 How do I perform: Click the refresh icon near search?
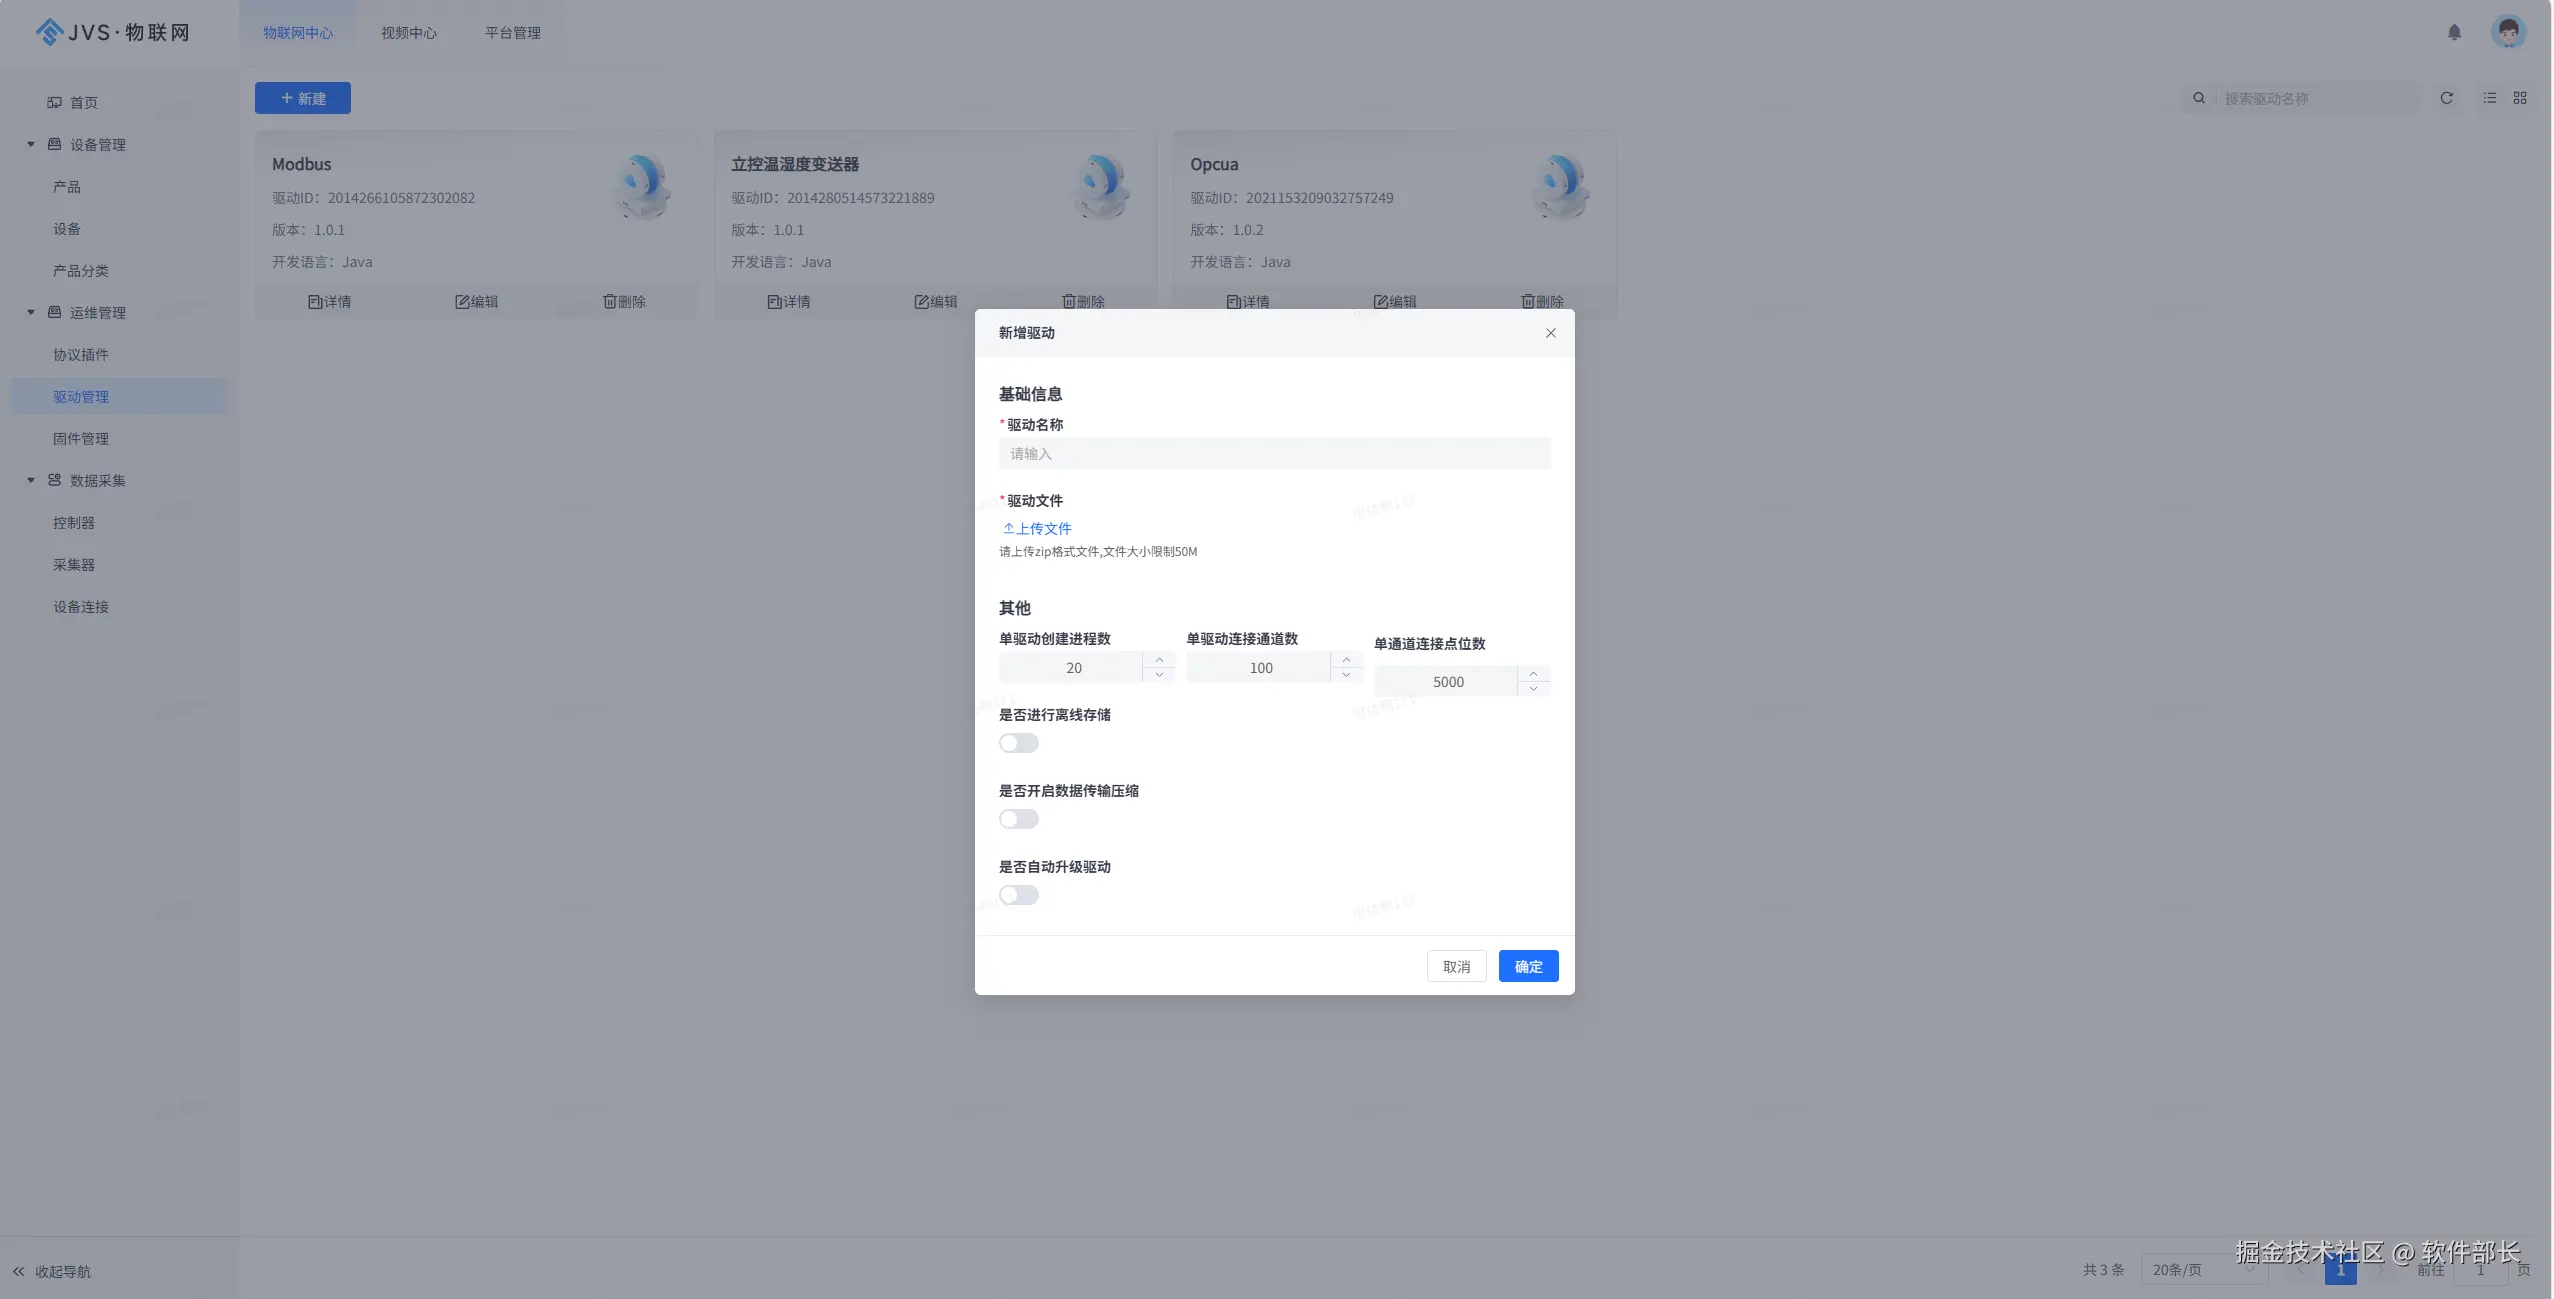point(2446,98)
